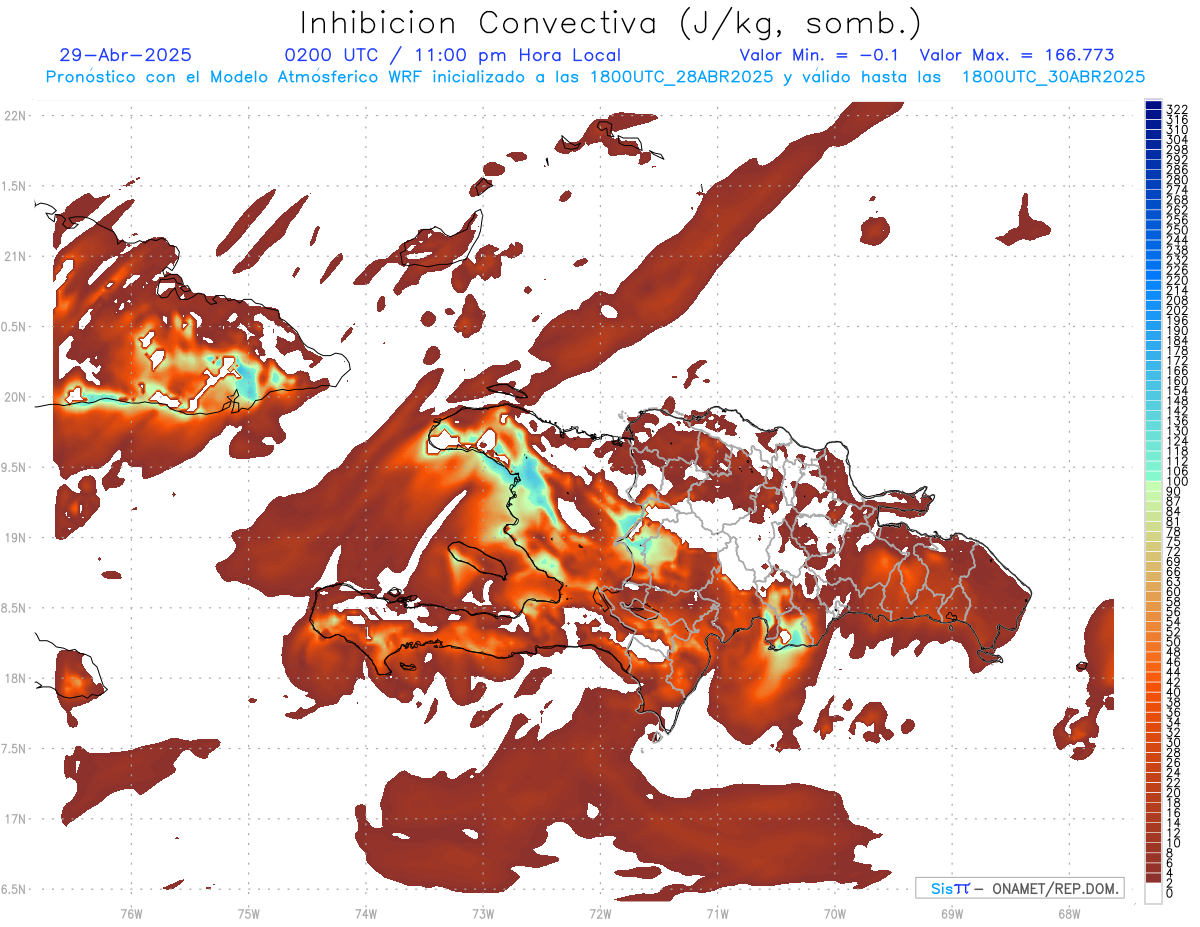Screen dimensions: 1200x927
Task: Click the 68W longitude label
Action: [1068, 914]
